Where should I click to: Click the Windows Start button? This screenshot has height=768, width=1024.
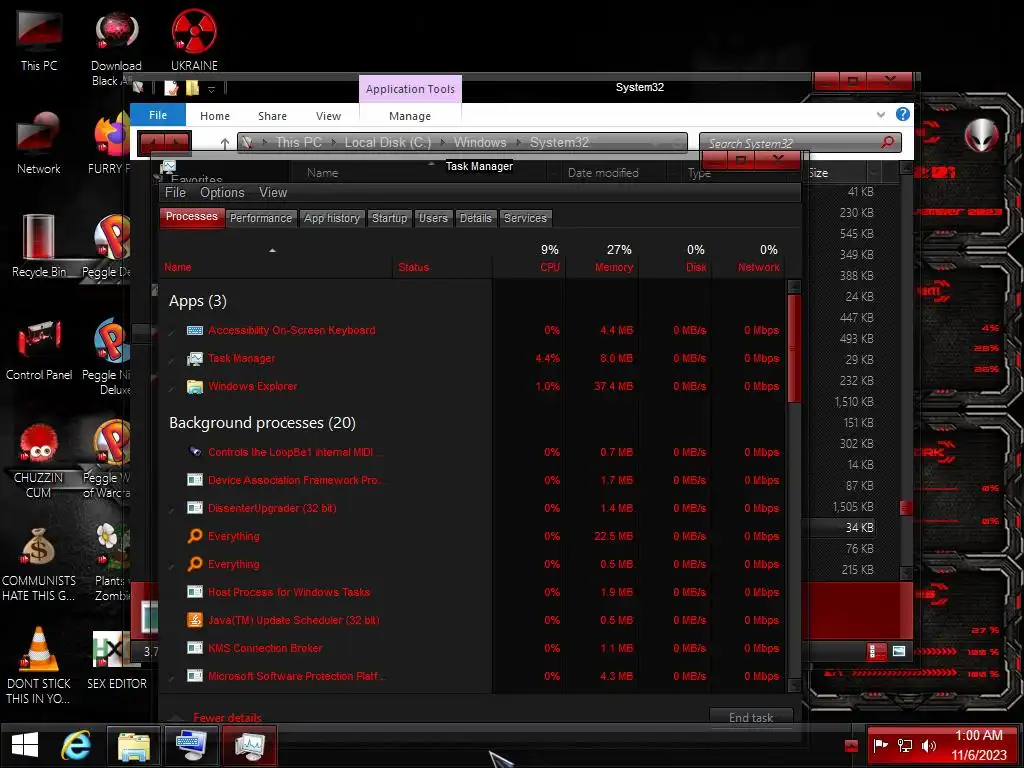[25, 745]
